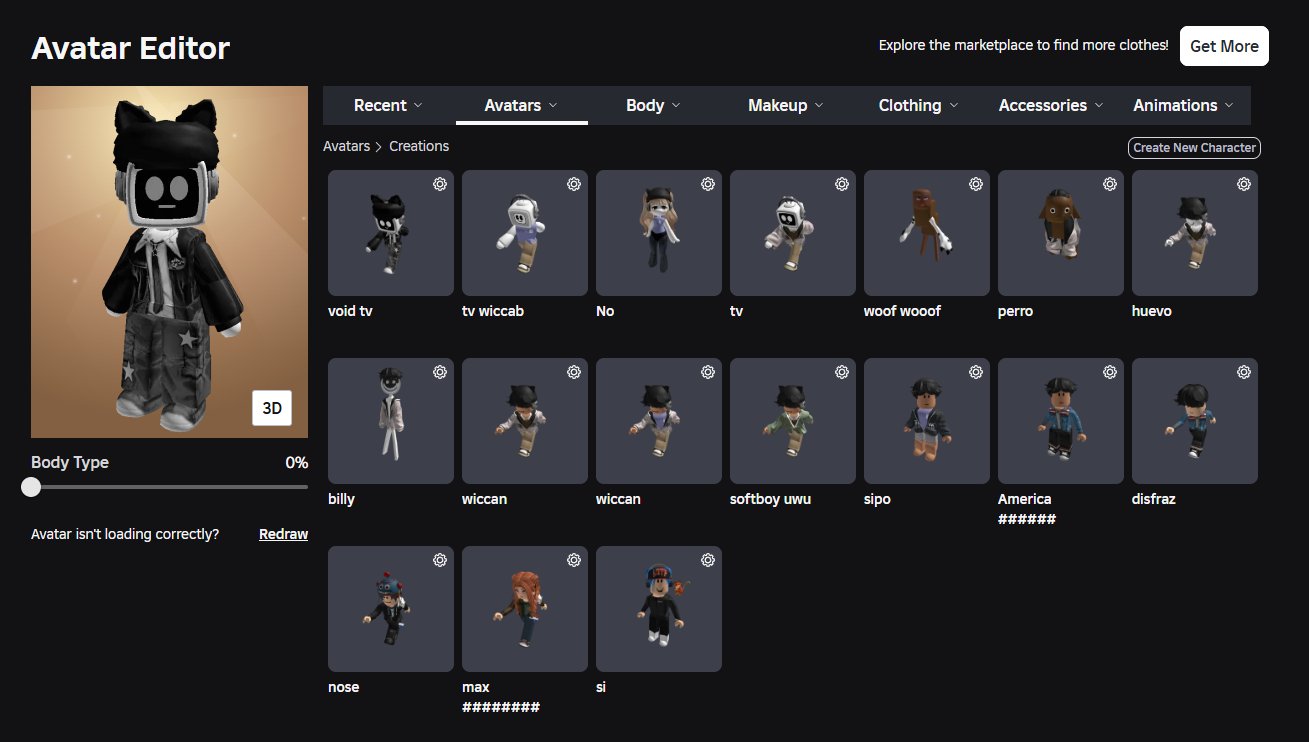The height and width of the screenshot is (742, 1309).
Task: Select the max avatar thumbnail
Action: 525,609
